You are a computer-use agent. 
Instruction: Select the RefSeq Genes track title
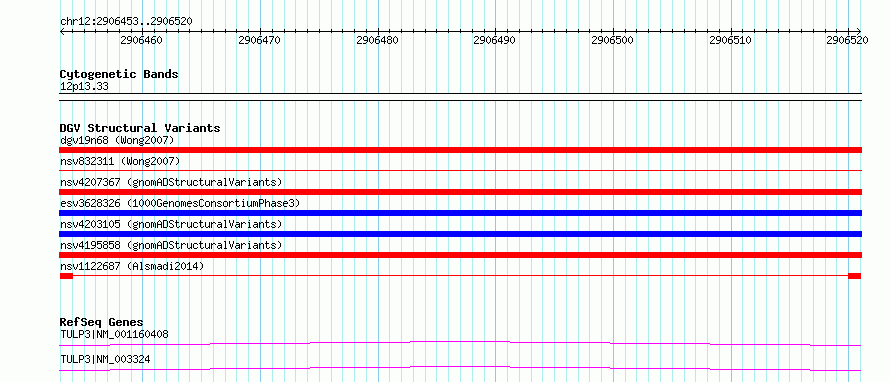pos(102,322)
